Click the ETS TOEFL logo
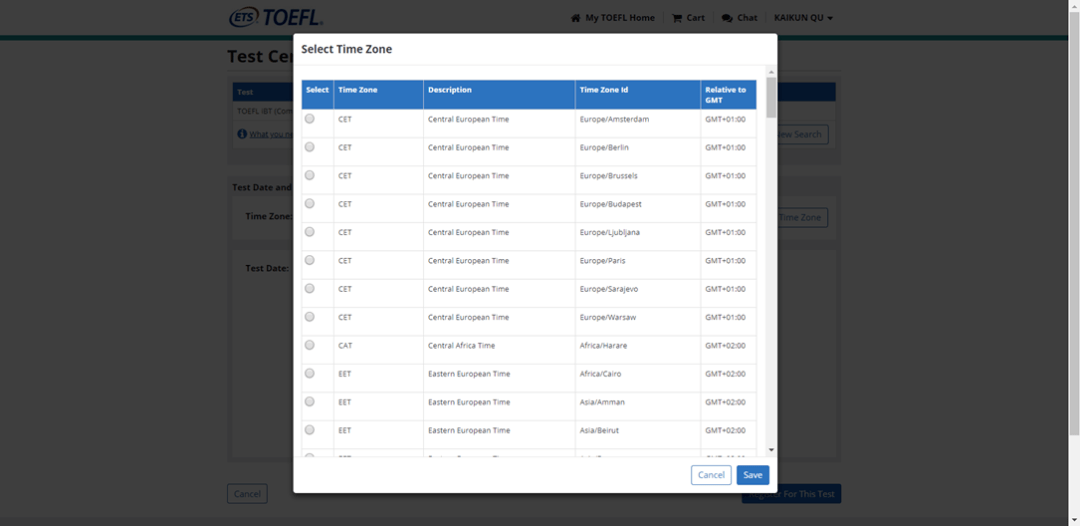This screenshot has width=1080, height=526. pyautogui.click(x=275, y=17)
